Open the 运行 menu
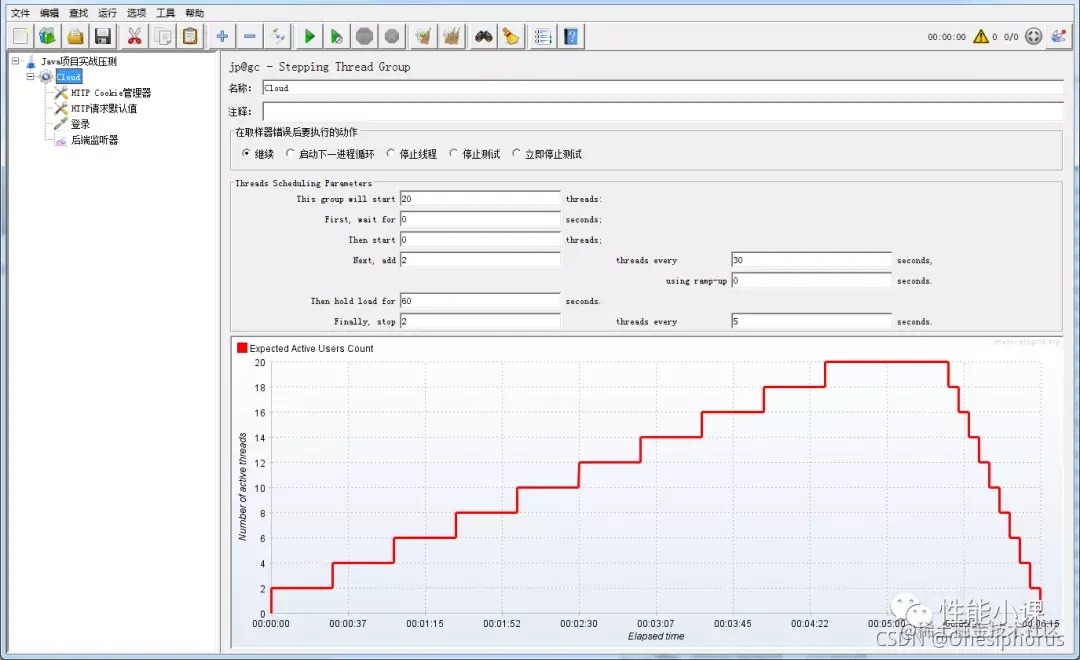The width and height of the screenshot is (1080, 660). coord(107,12)
